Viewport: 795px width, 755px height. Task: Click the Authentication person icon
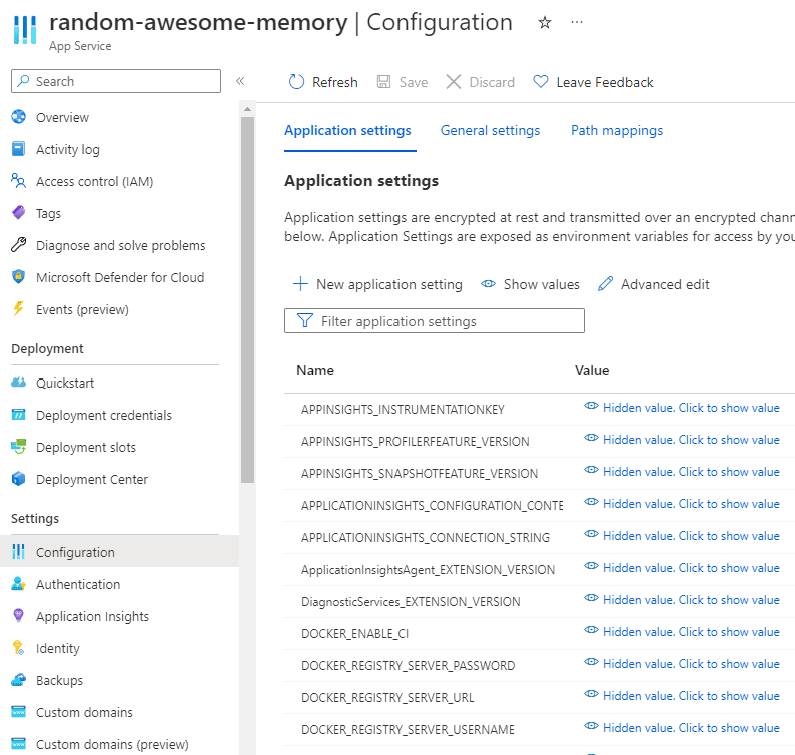click(19, 584)
